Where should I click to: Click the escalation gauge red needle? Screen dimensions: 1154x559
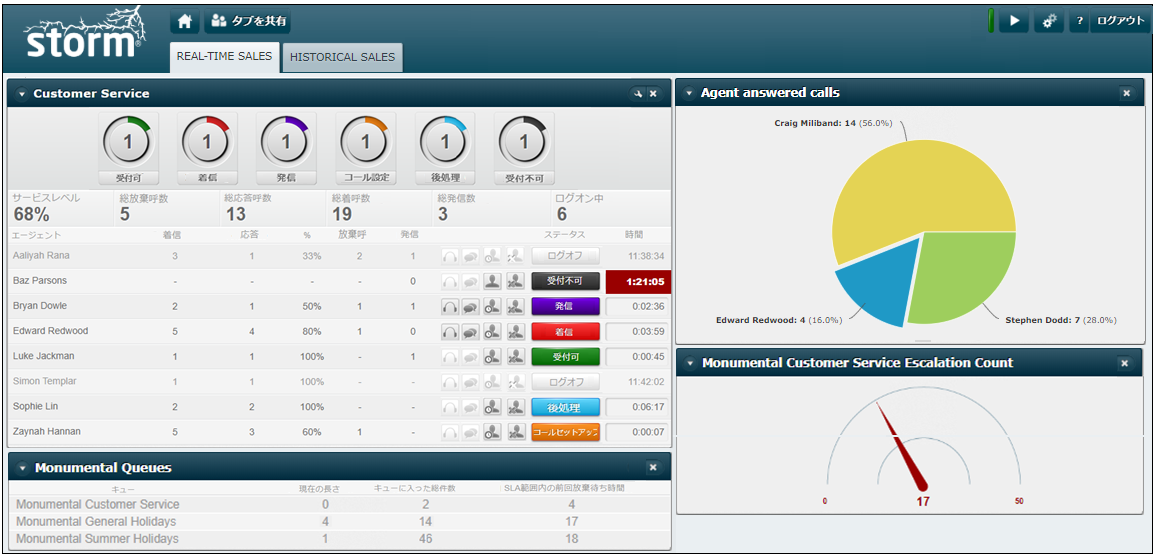point(901,446)
